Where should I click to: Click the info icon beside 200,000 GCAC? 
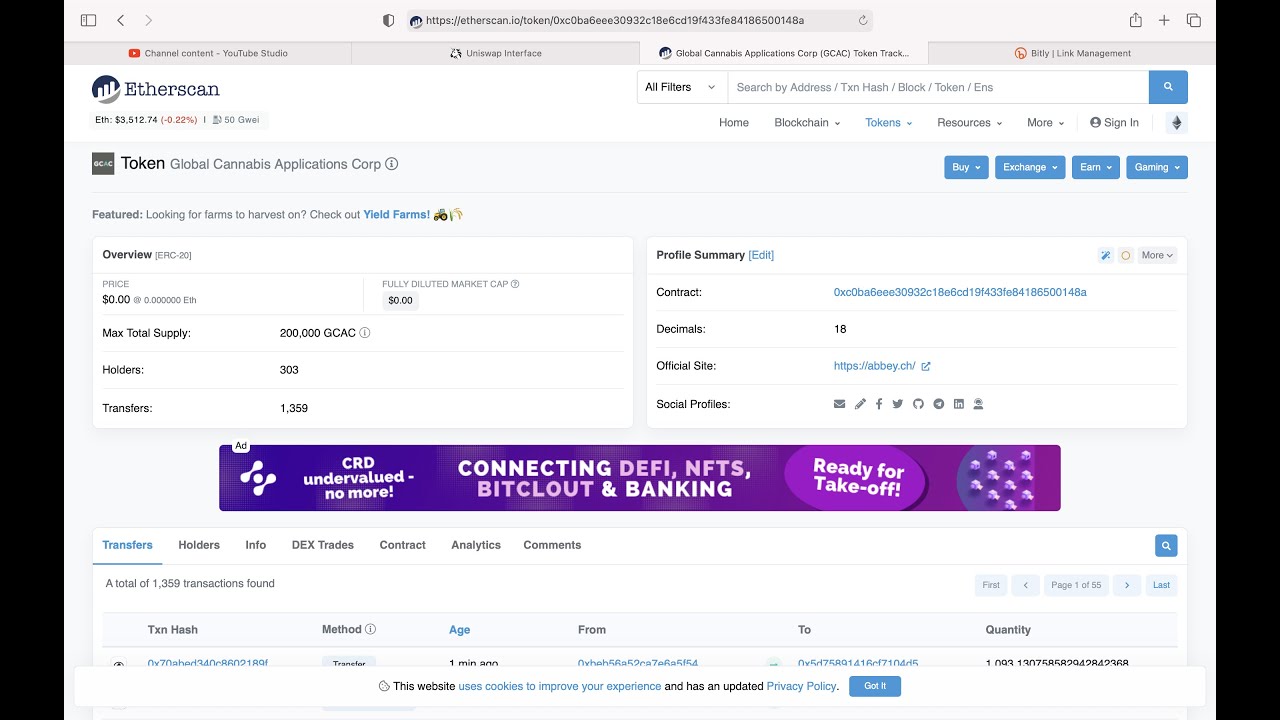(365, 333)
